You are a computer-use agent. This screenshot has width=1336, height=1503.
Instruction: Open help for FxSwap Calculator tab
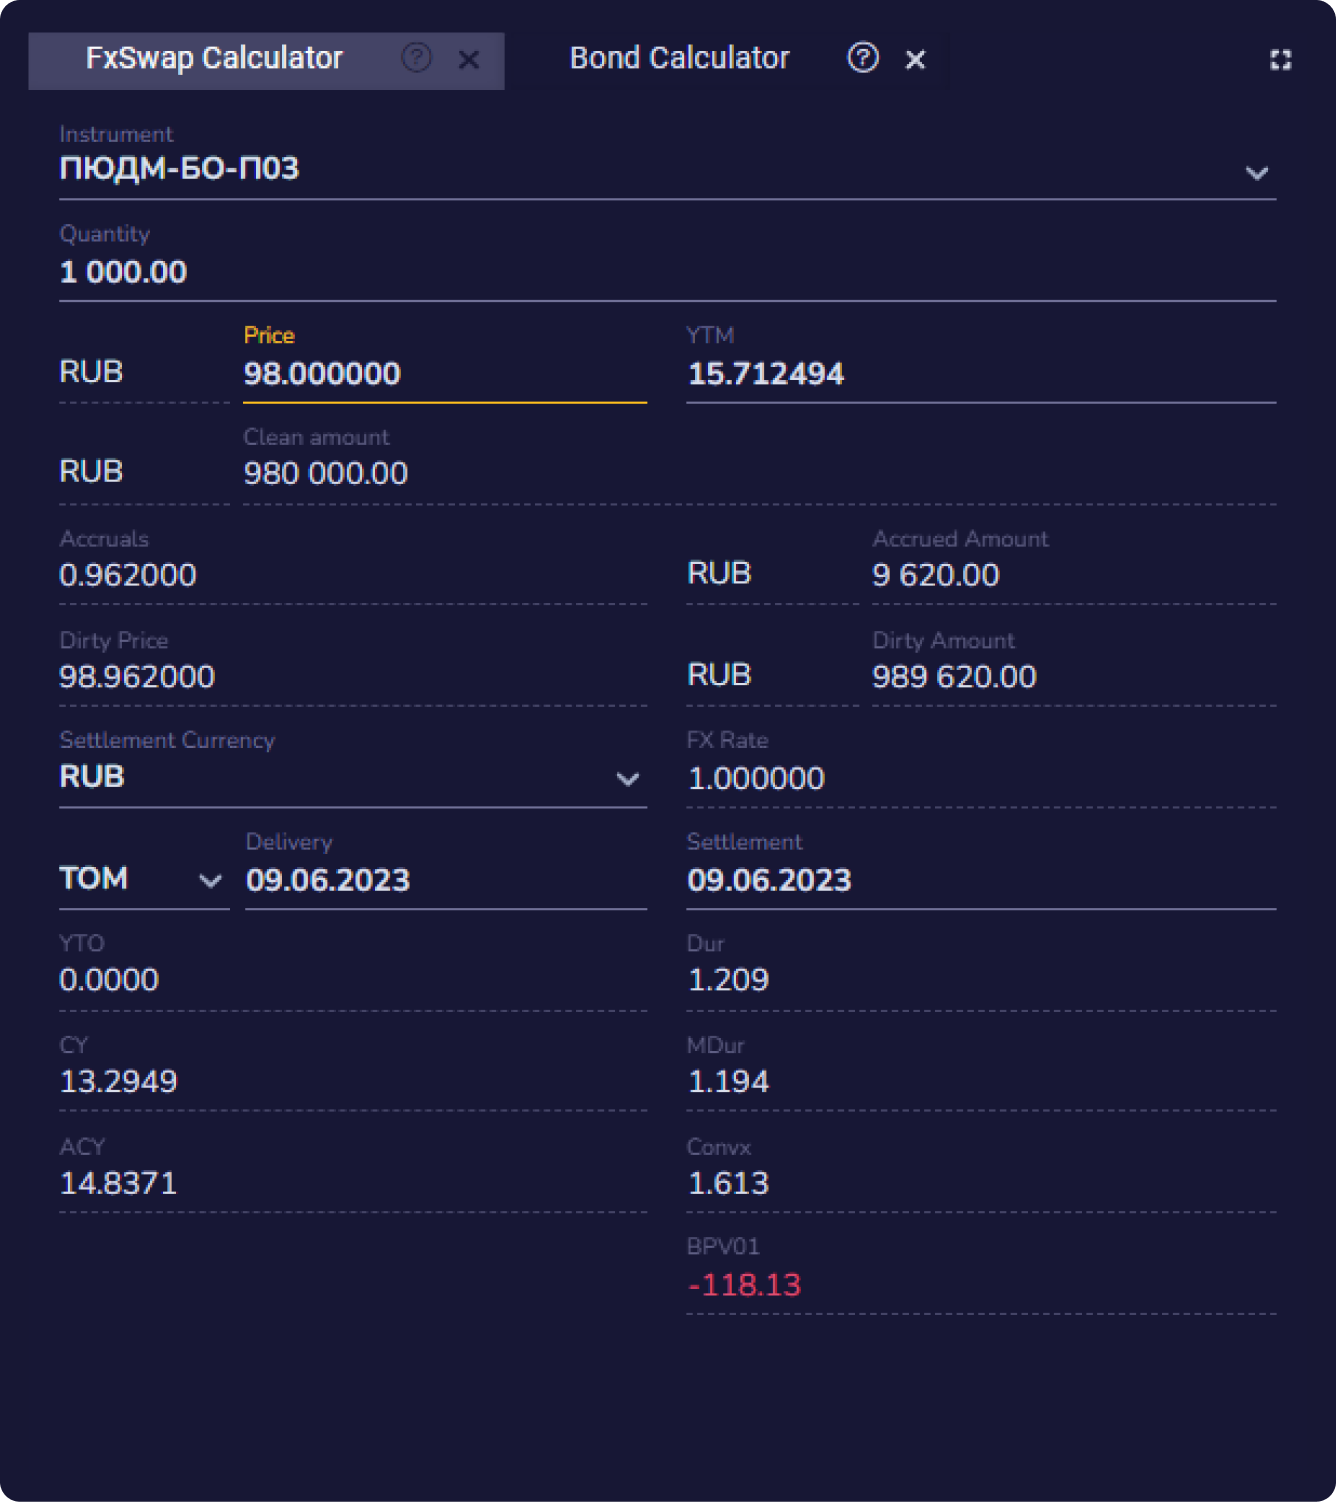(x=416, y=58)
